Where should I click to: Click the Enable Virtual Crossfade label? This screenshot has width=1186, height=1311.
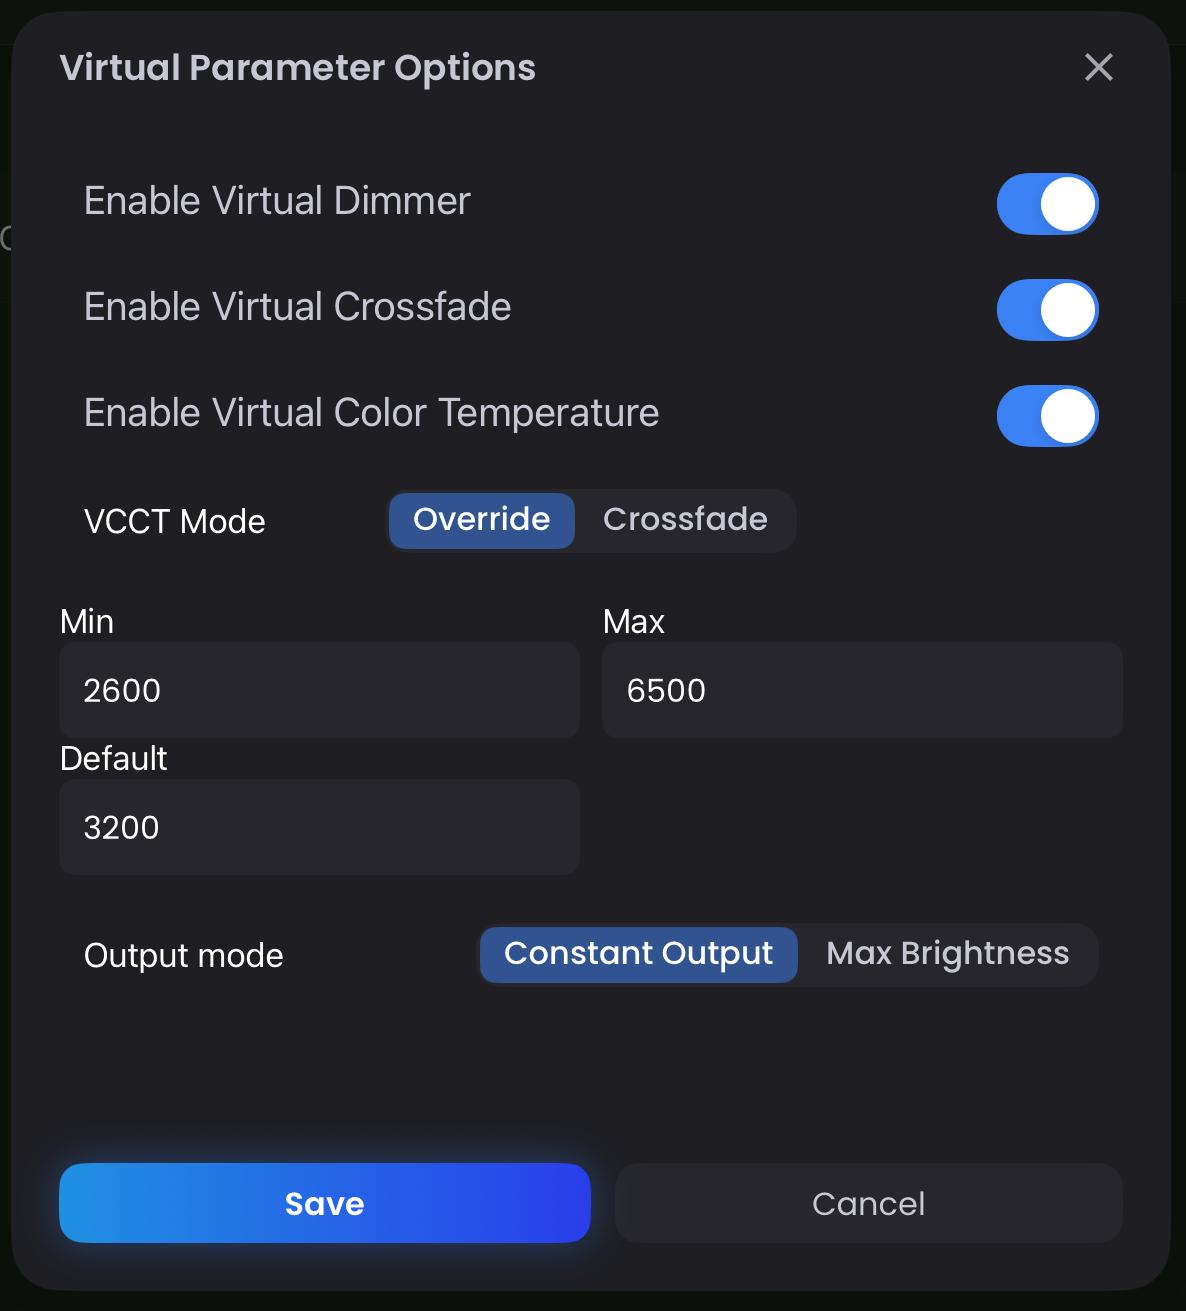(298, 307)
